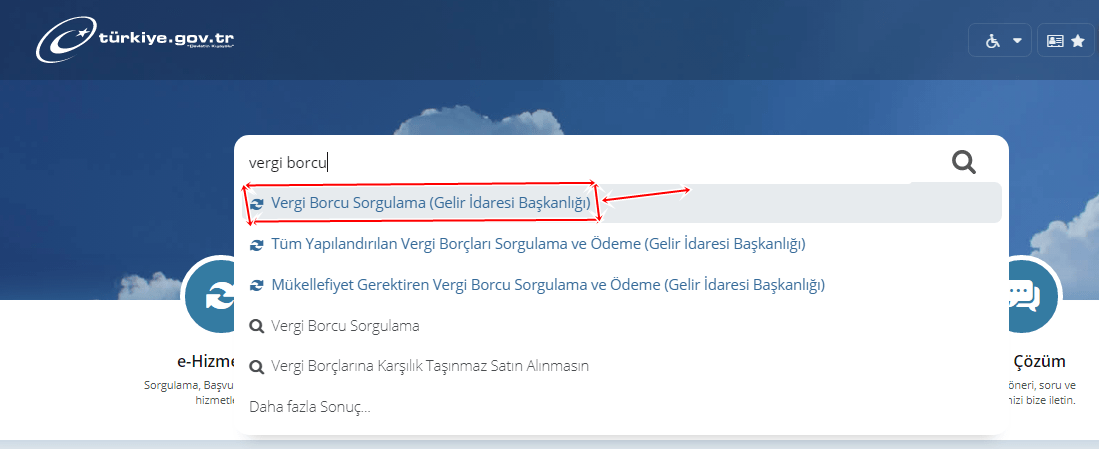The image size is (1099, 449).
Task: Click service icon beside Mükellefiyet Gerektiren suggestion
Action: click(257, 285)
